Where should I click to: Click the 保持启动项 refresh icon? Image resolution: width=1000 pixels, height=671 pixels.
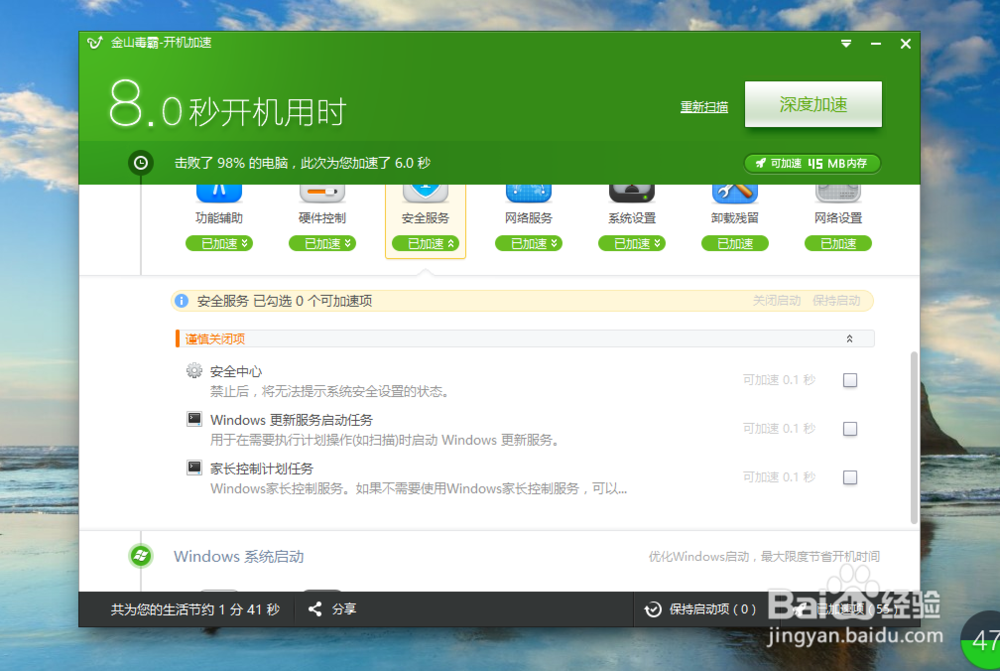pos(652,609)
